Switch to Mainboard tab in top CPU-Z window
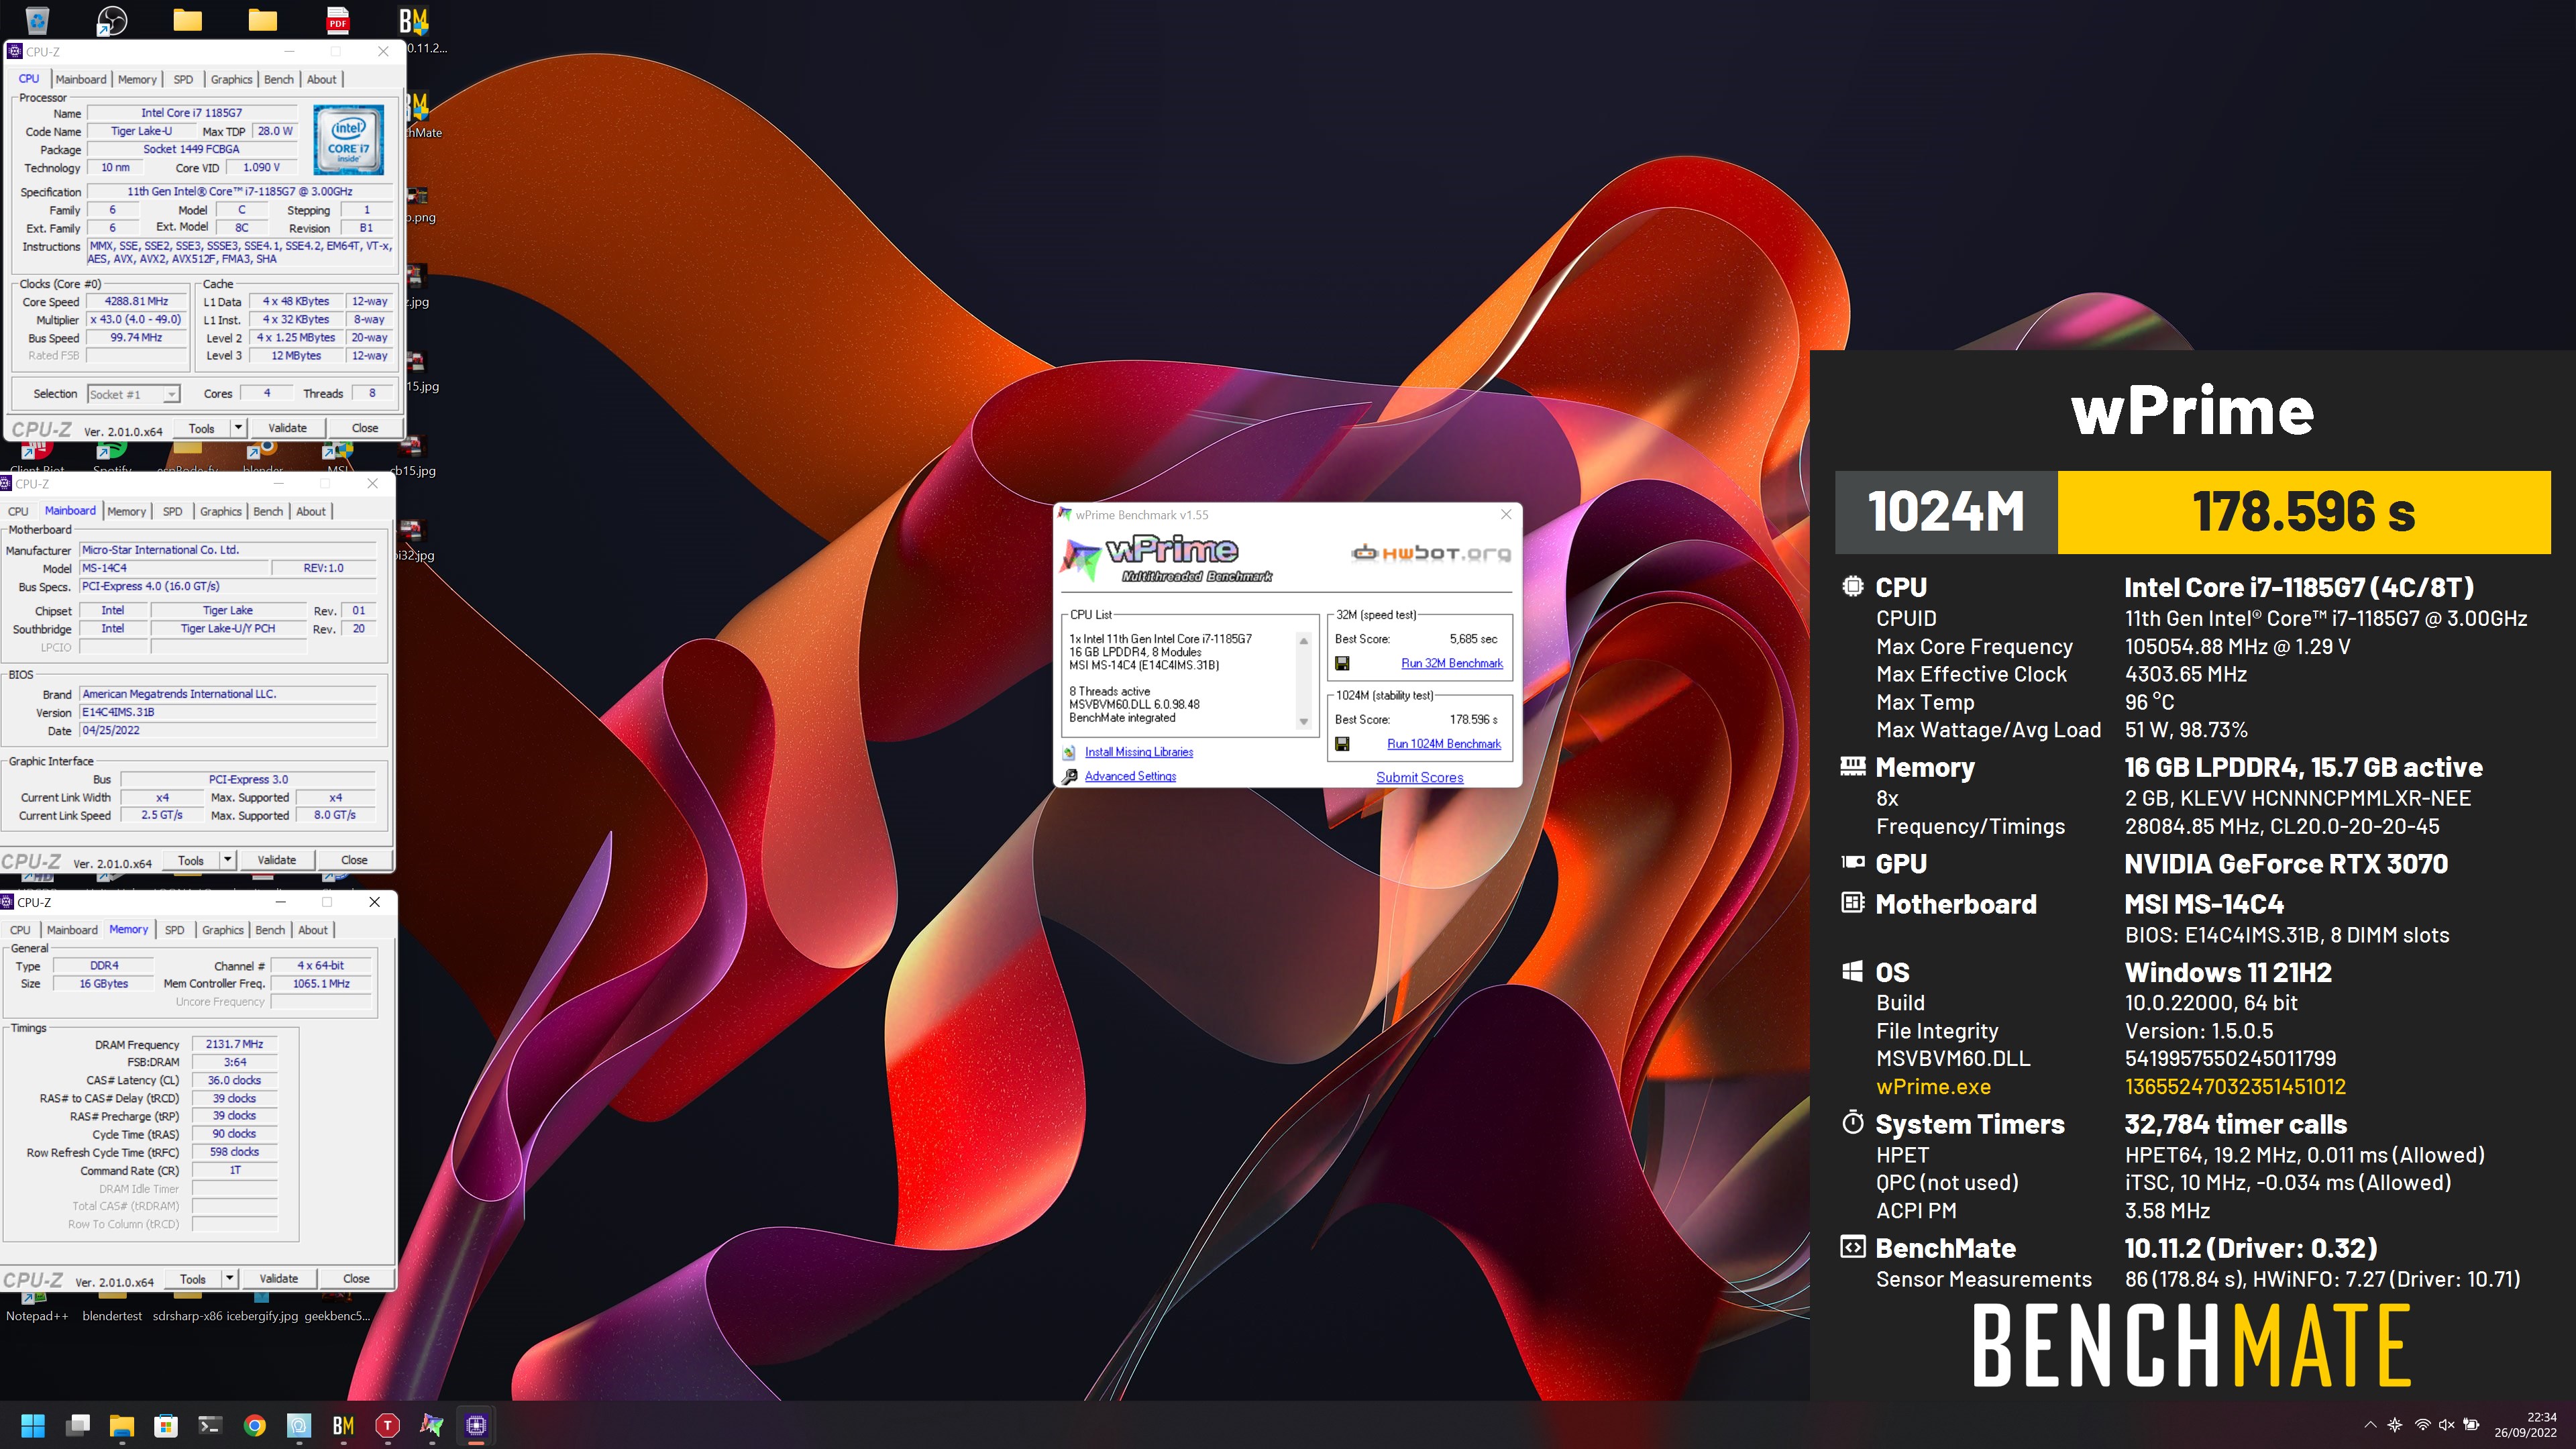Screen dimensions: 2576x1449 [81, 79]
